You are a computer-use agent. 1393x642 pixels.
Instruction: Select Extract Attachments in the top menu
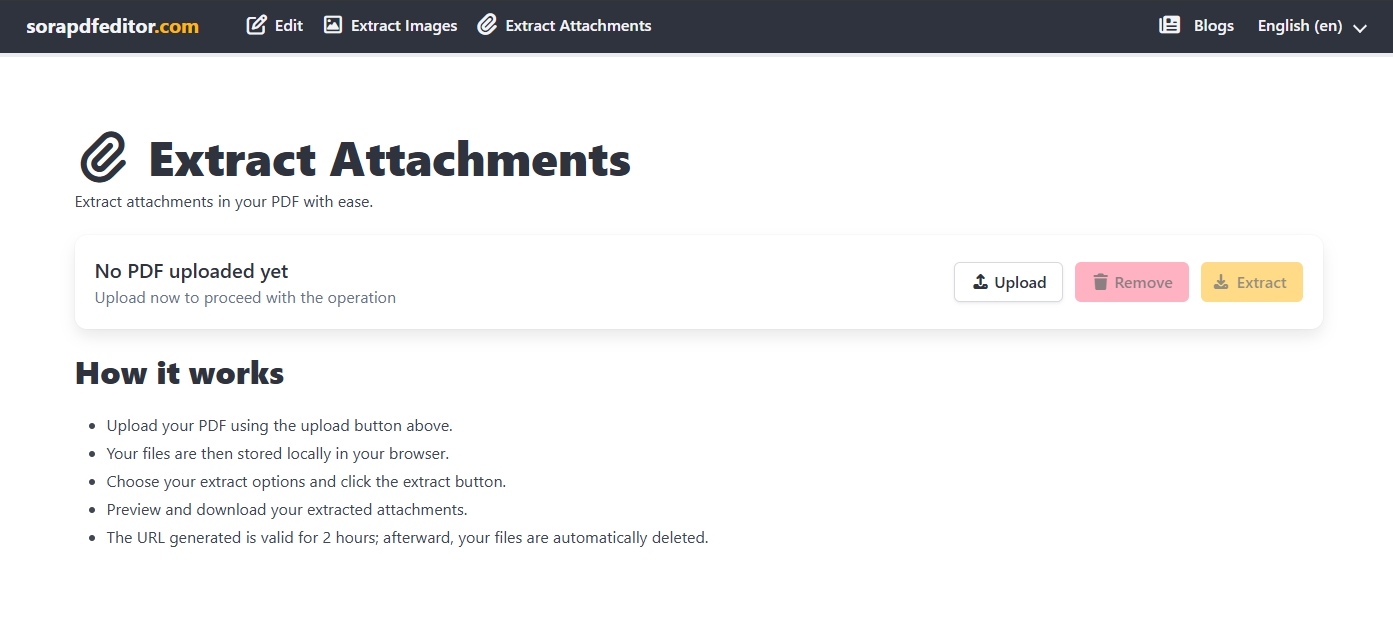[x=564, y=25]
